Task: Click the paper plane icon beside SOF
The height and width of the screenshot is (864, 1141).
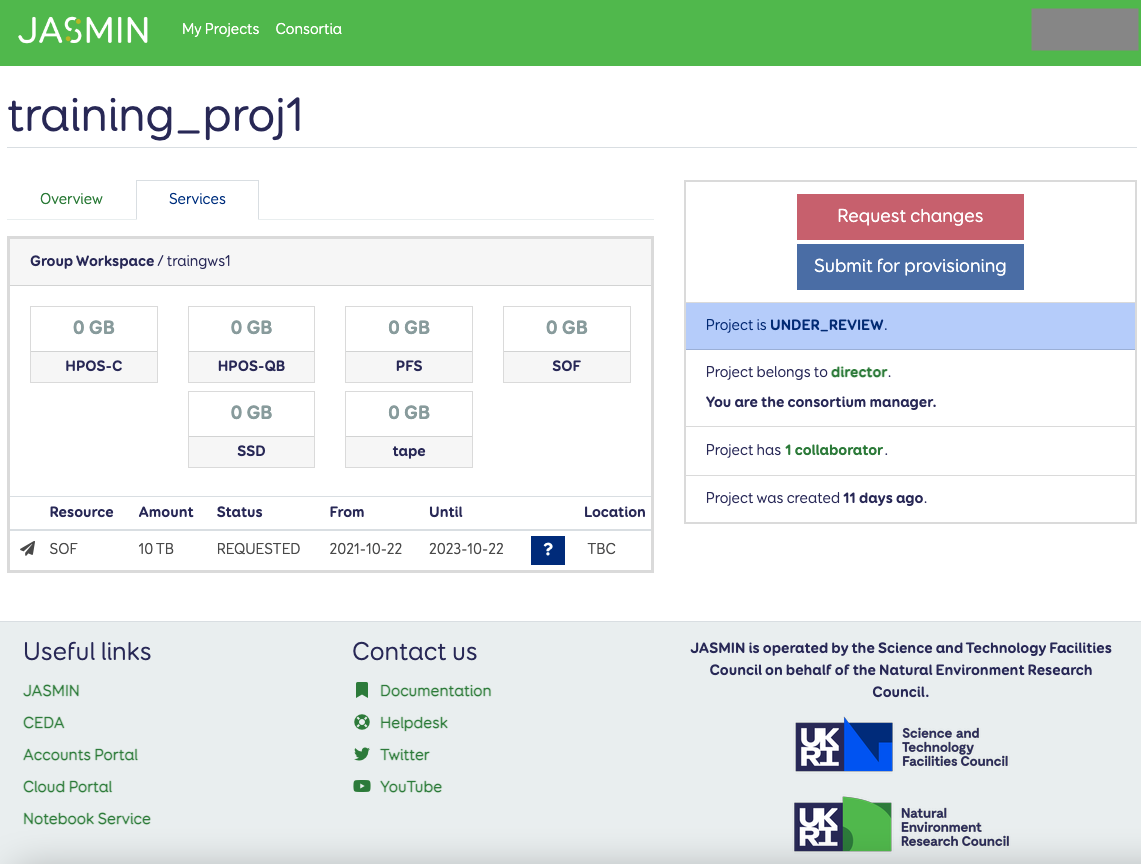Action: coord(28,548)
